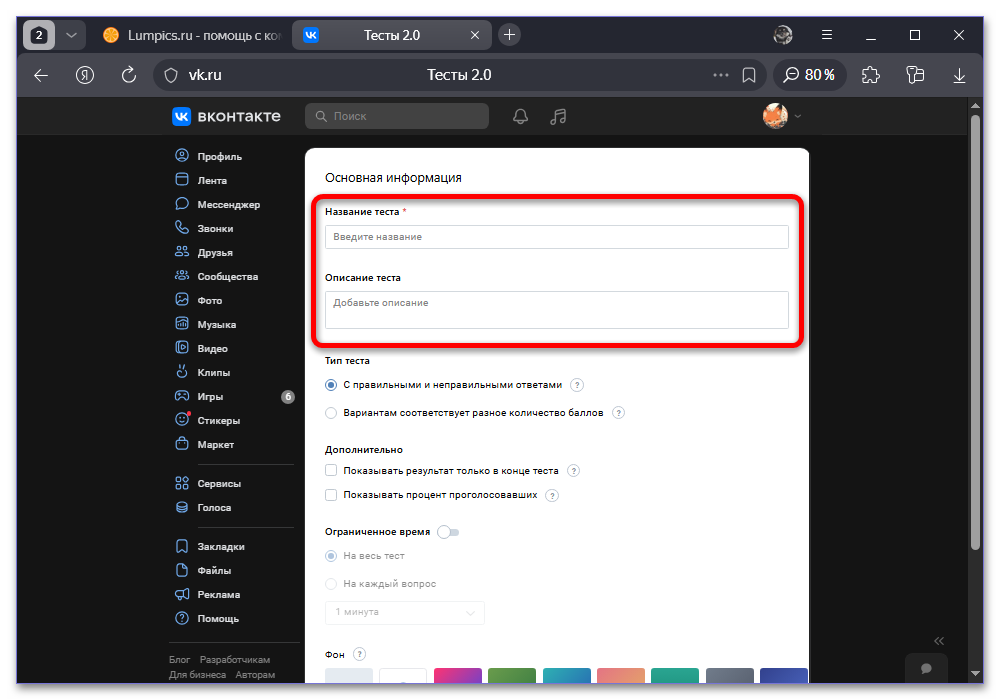Click the help icon next to Фон

pos(360,654)
